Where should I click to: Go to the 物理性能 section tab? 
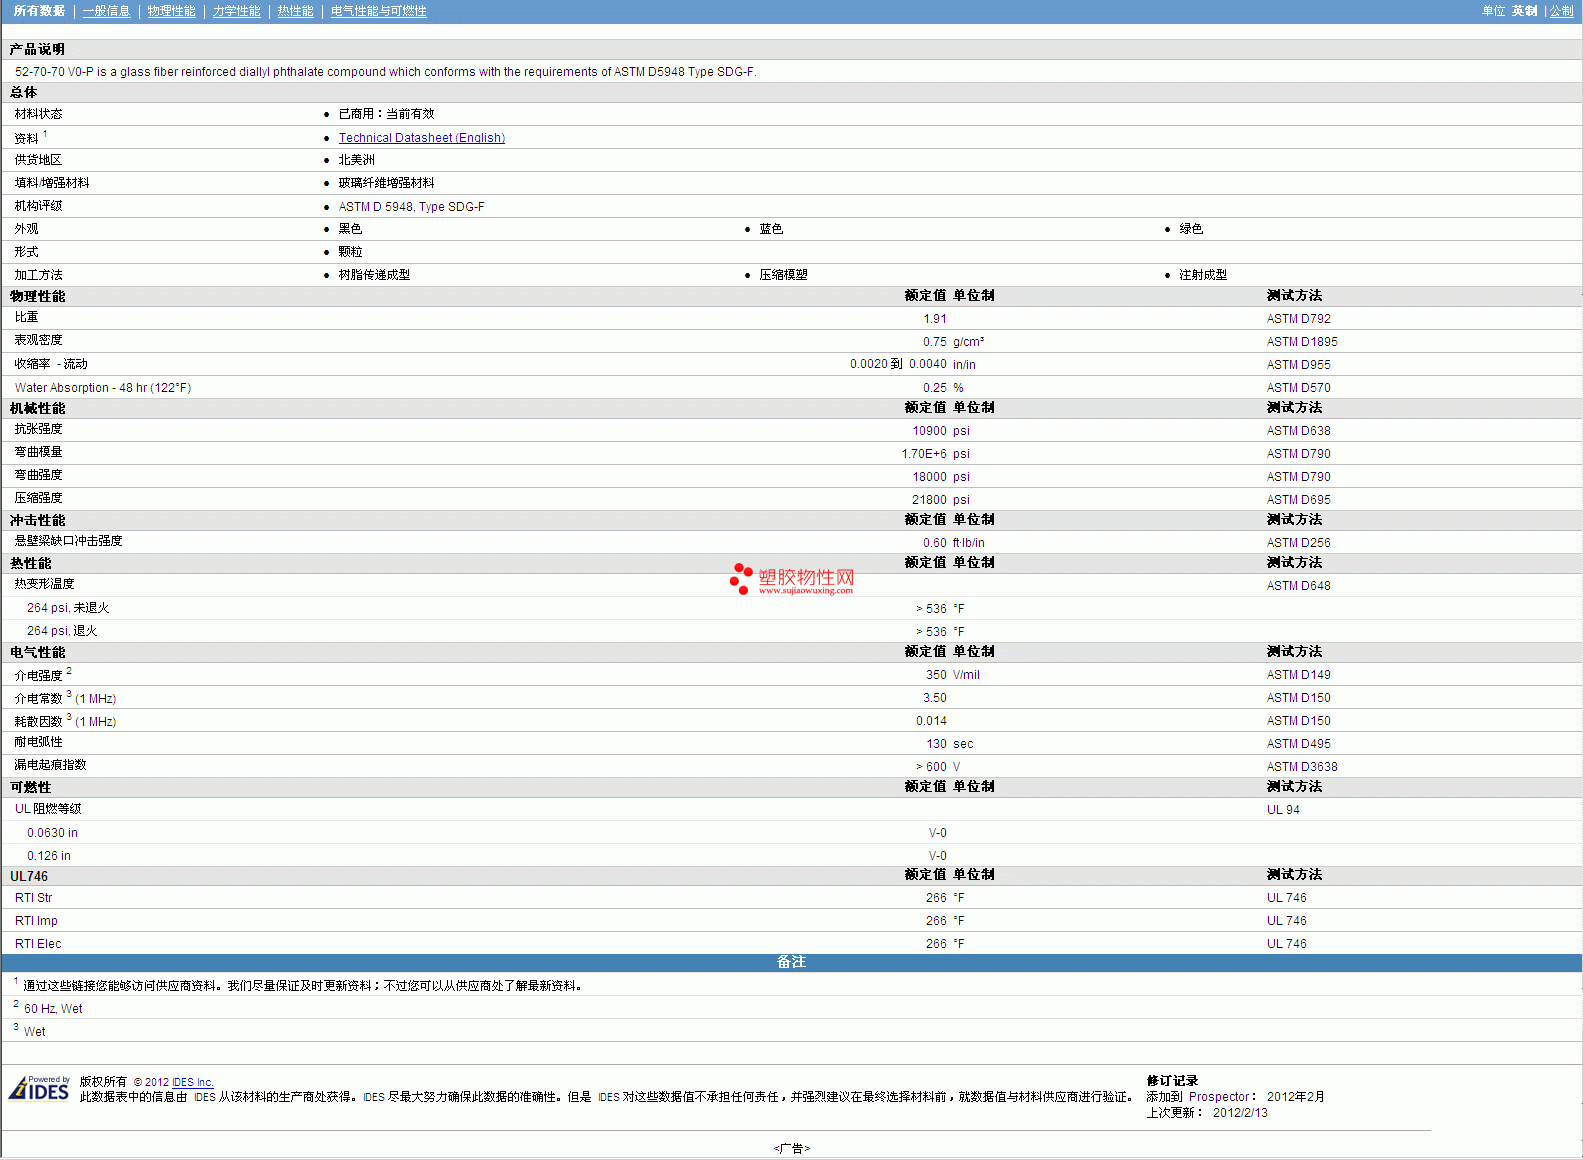(x=171, y=11)
